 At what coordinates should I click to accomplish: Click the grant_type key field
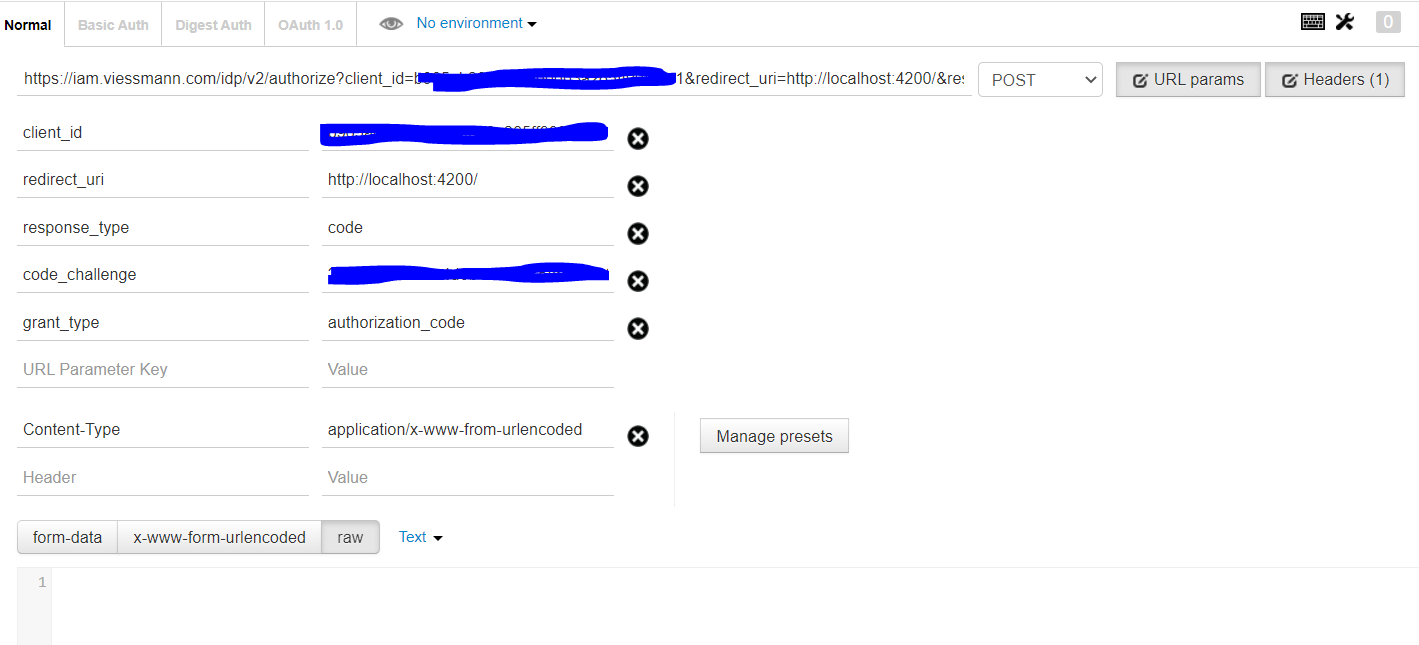[x=163, y=323]
